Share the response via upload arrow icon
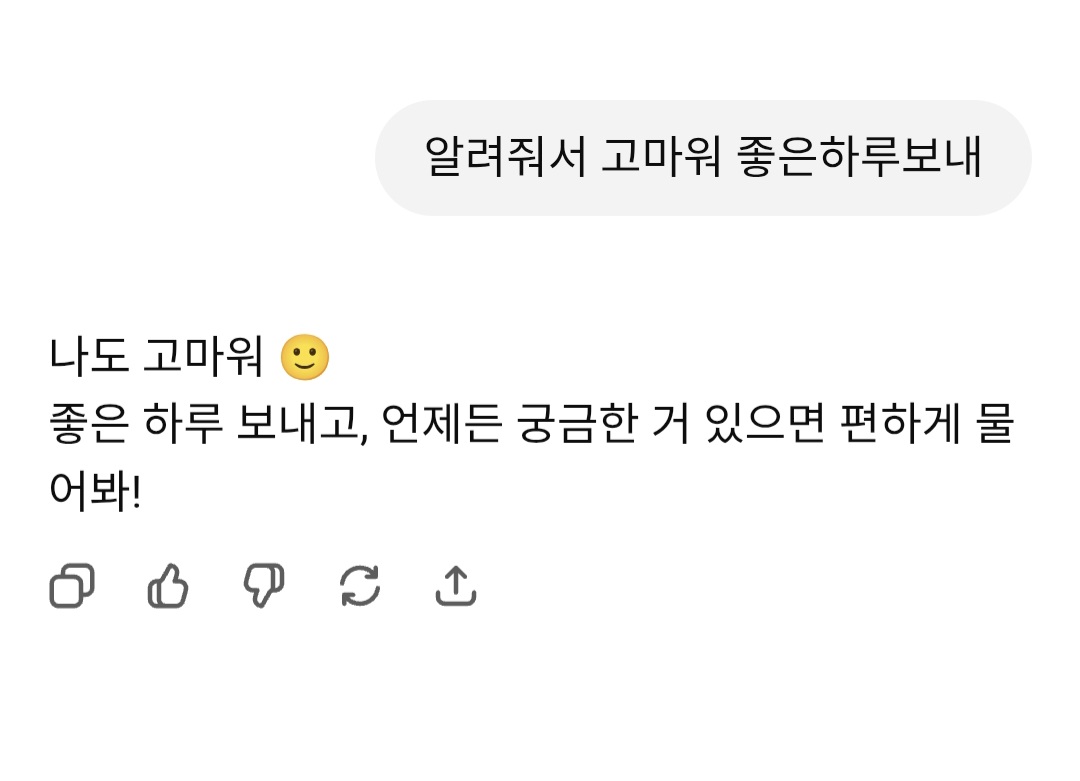This screenshot has width=1080, height=781. coord(456,586)
